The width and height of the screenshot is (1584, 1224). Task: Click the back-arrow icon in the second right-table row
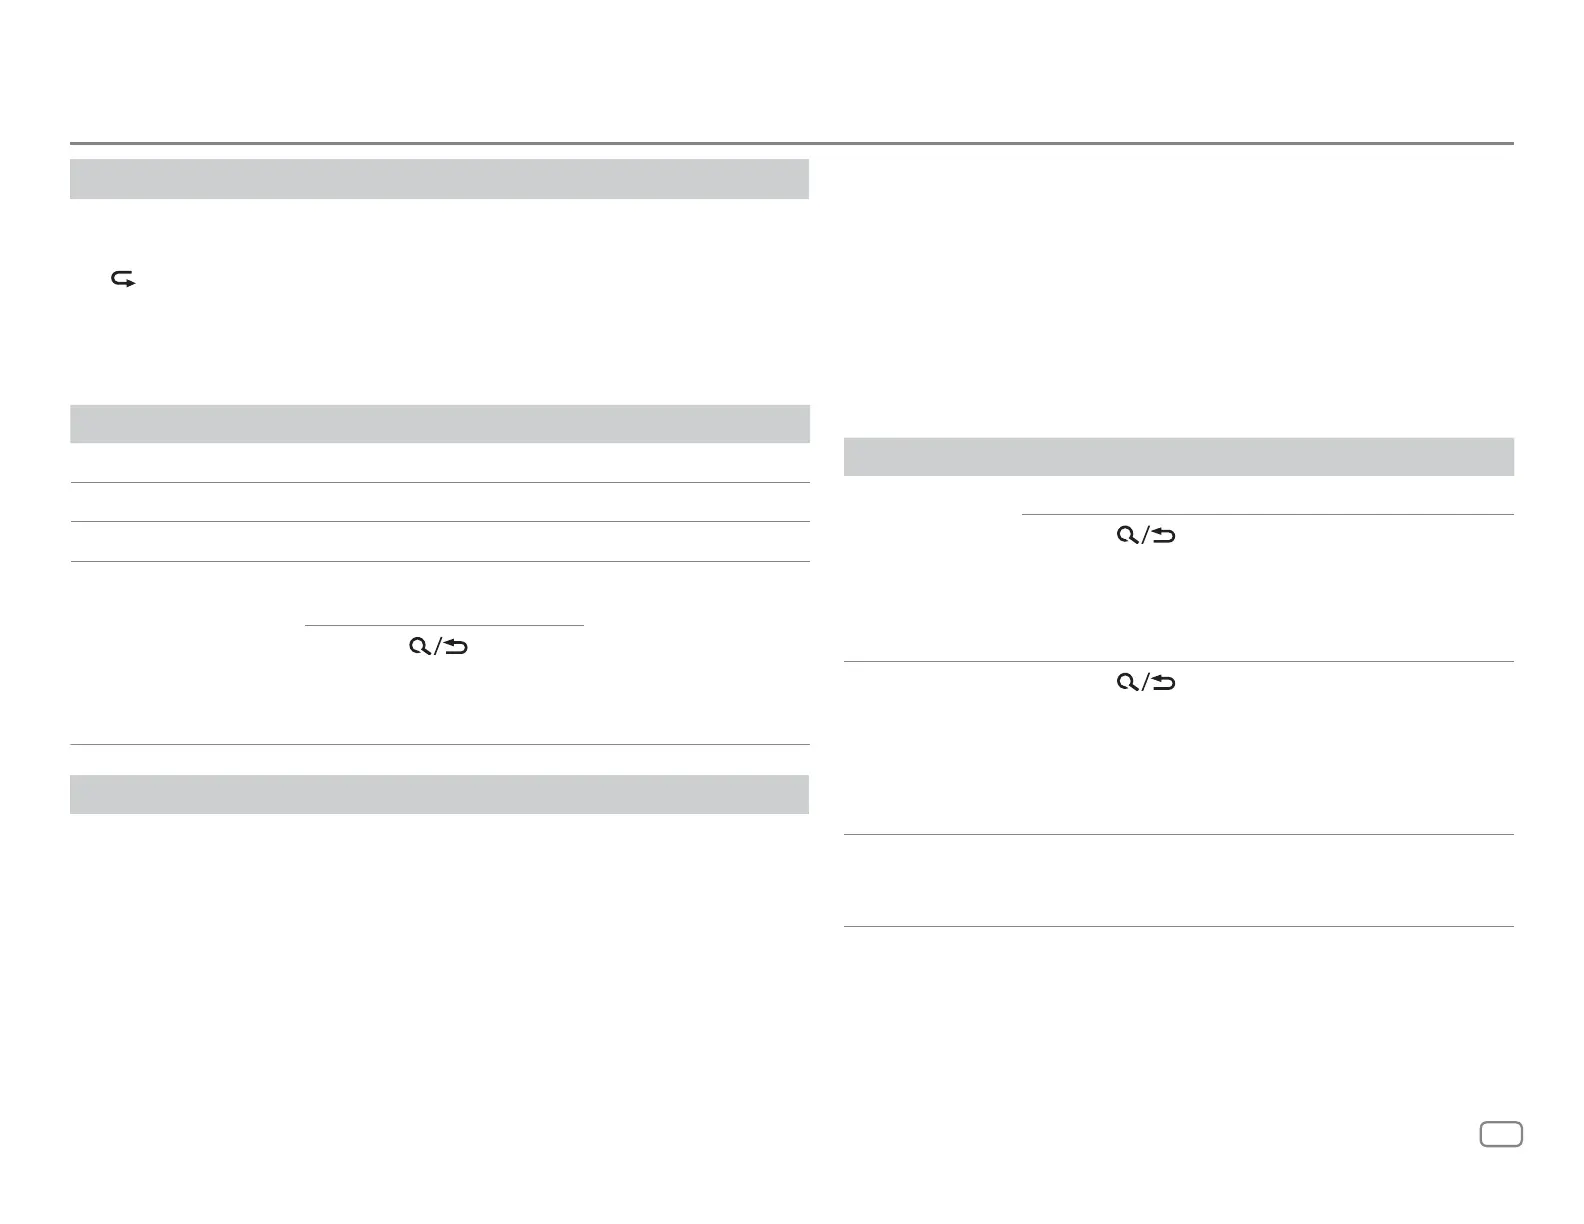tap(1163, 684)
